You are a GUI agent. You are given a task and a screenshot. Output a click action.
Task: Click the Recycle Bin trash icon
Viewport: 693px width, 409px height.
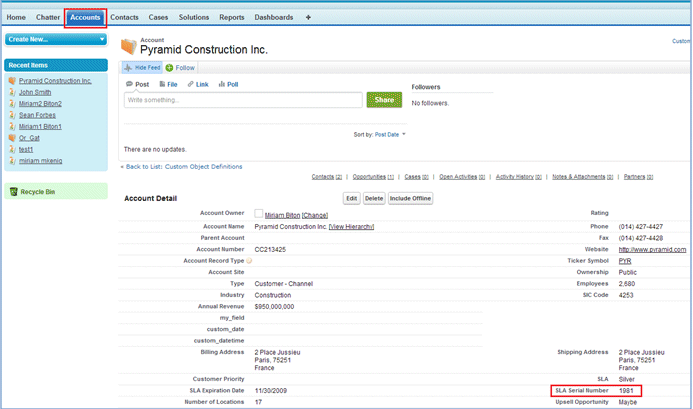(14, 191)
